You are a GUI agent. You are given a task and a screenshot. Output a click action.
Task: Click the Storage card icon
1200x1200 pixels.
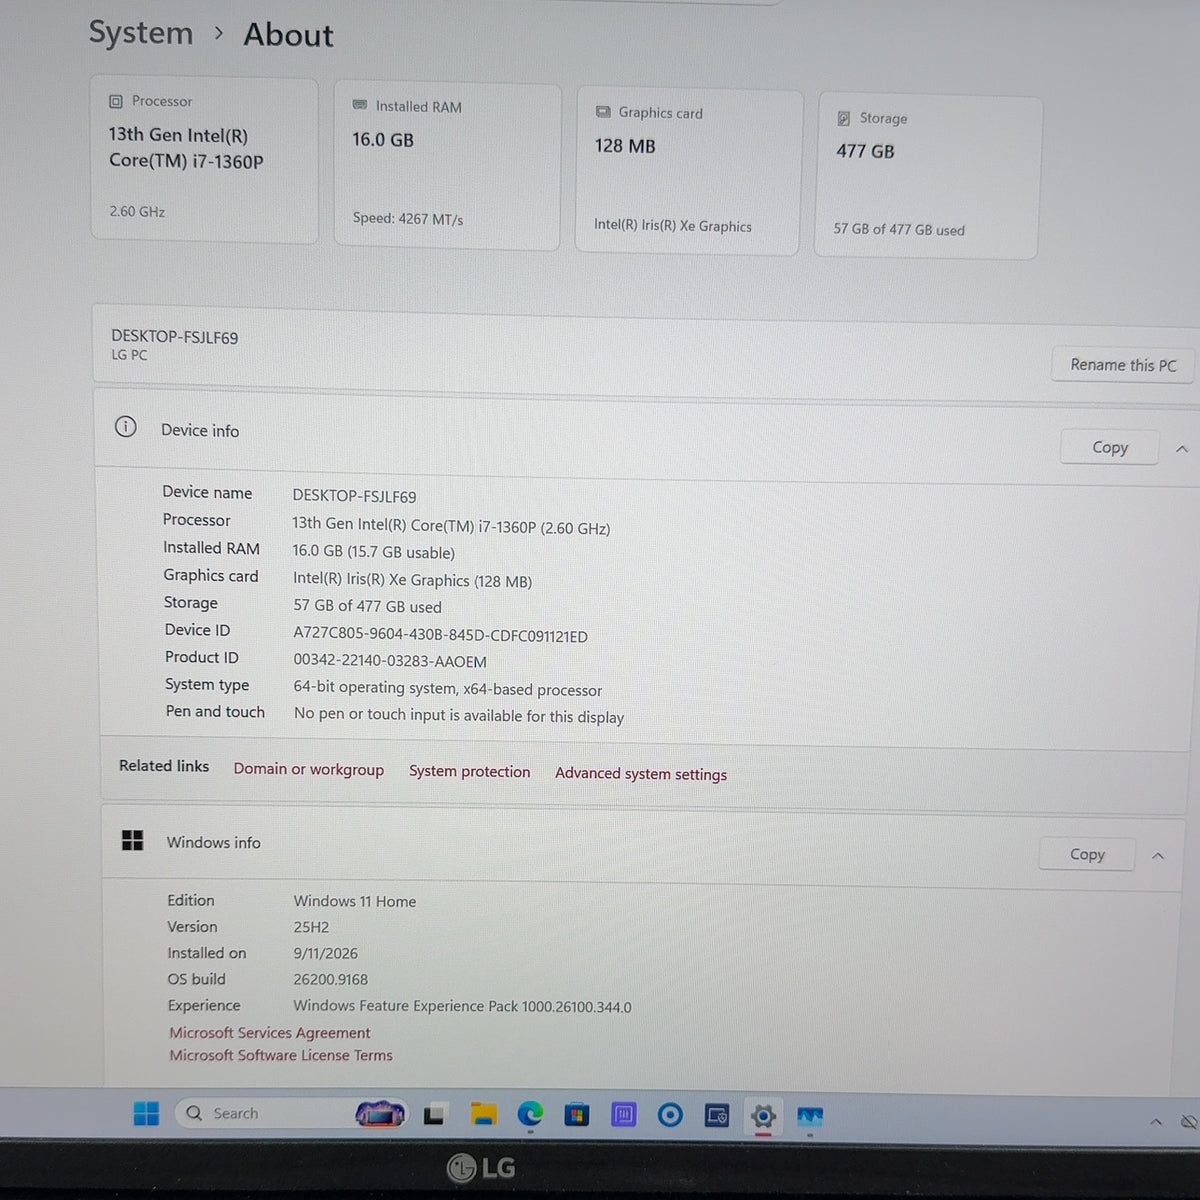point(844,118)
